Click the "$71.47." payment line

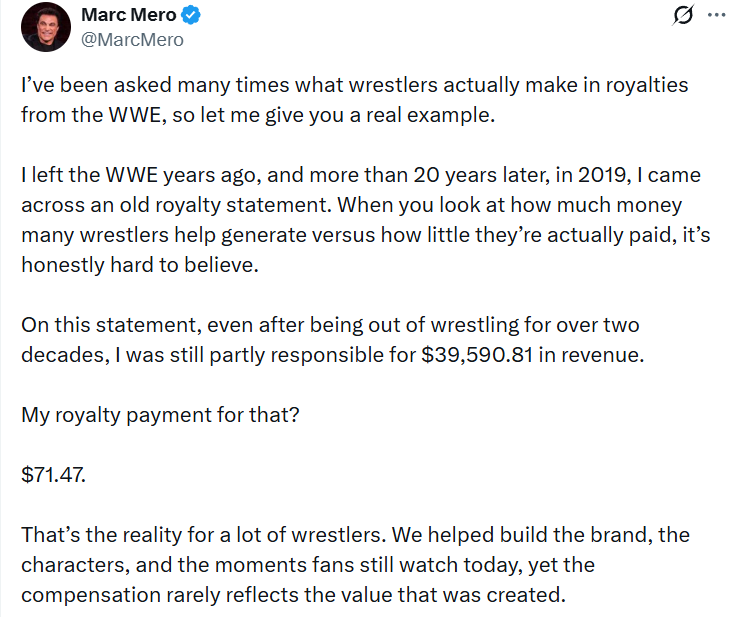(x=53, y=474)
